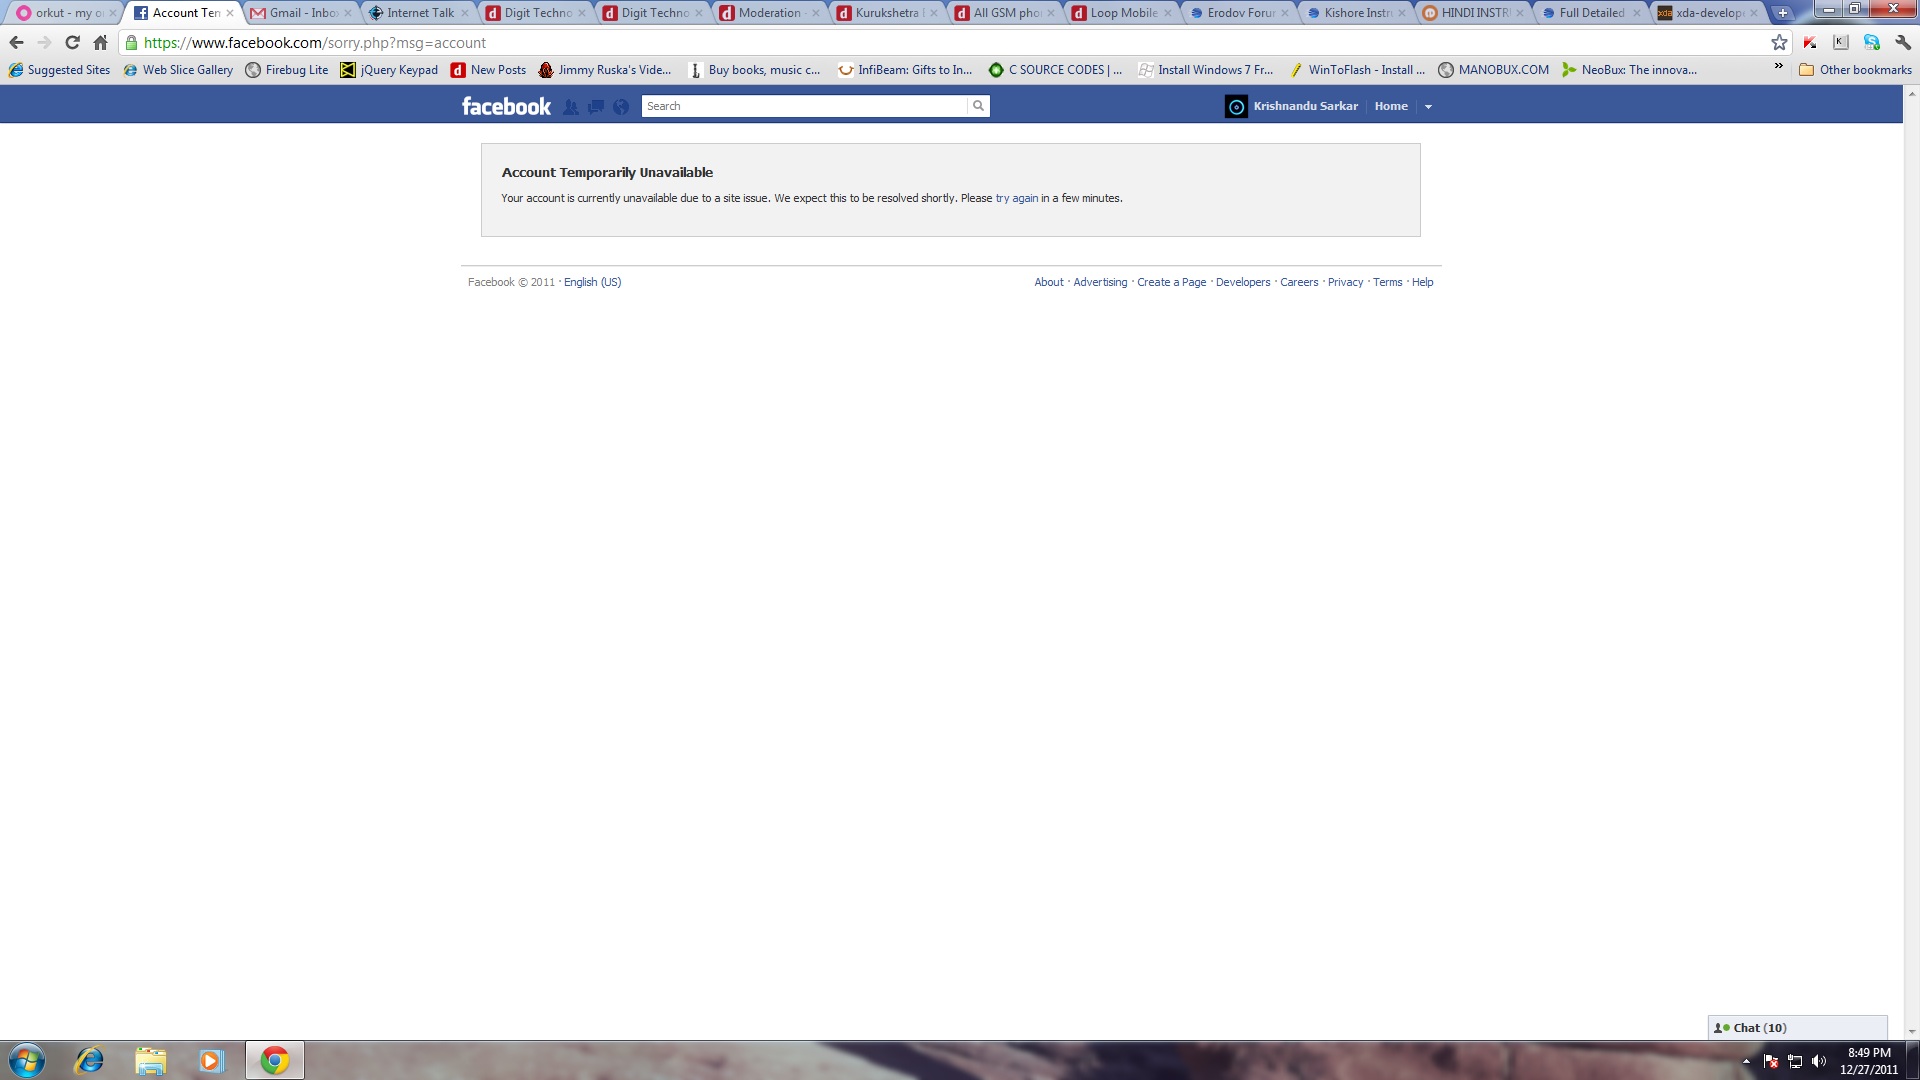
Task: Expand the bookmarks overflow chevron
Action: pos(1778,67)
